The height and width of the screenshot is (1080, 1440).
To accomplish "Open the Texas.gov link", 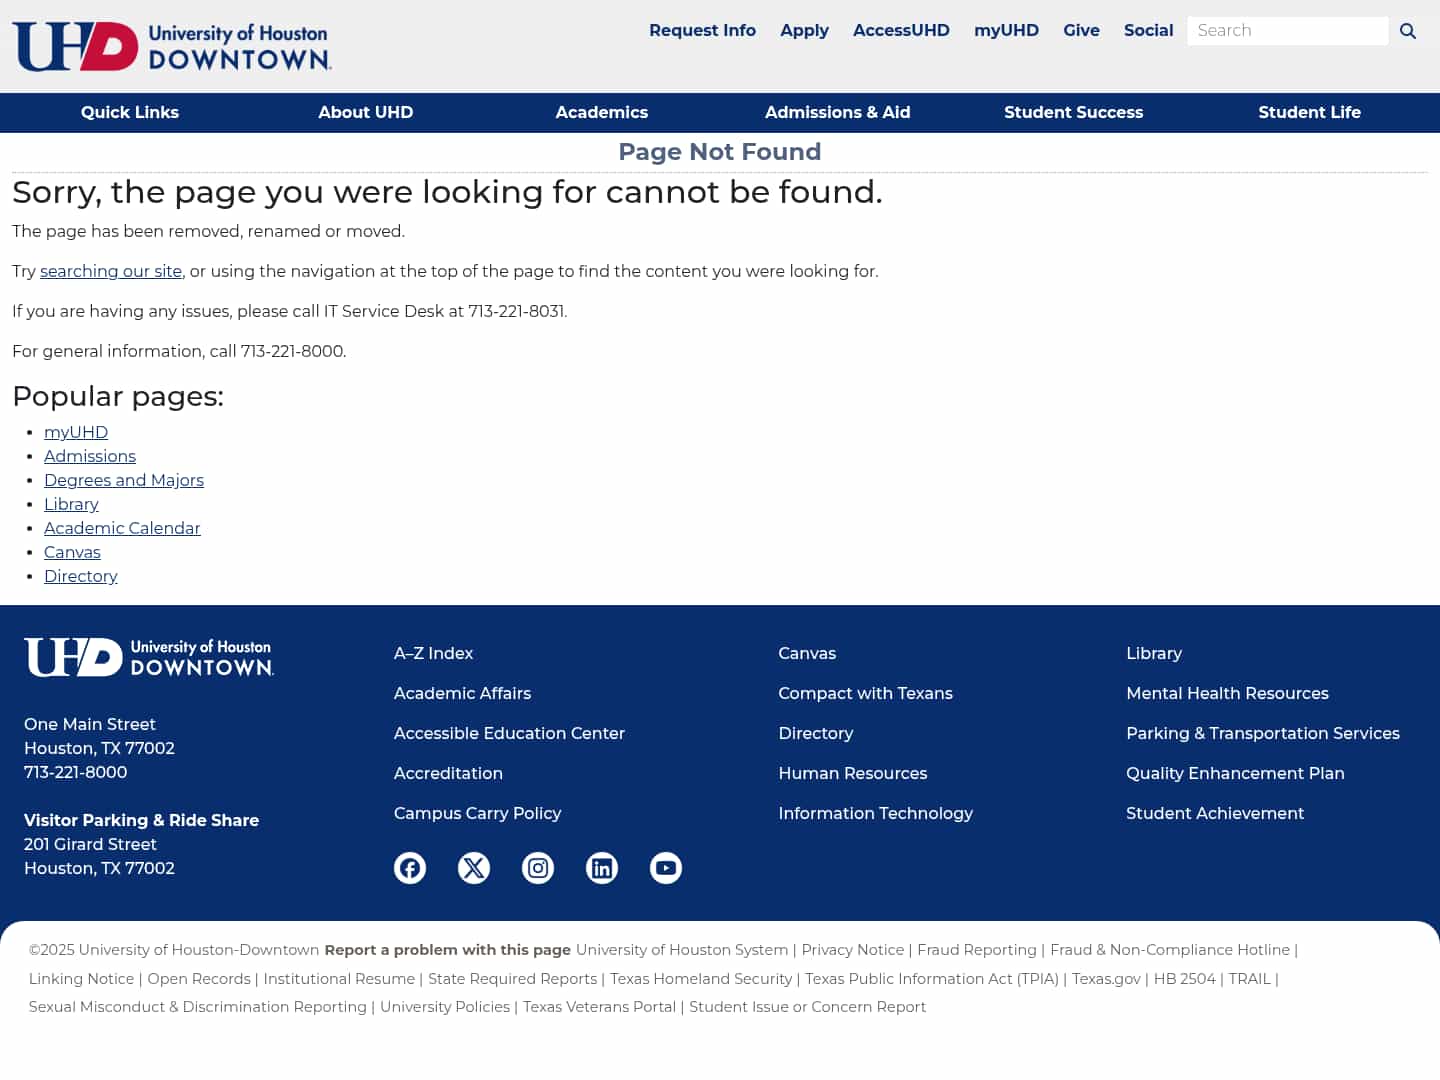I will pos(1106,979).
